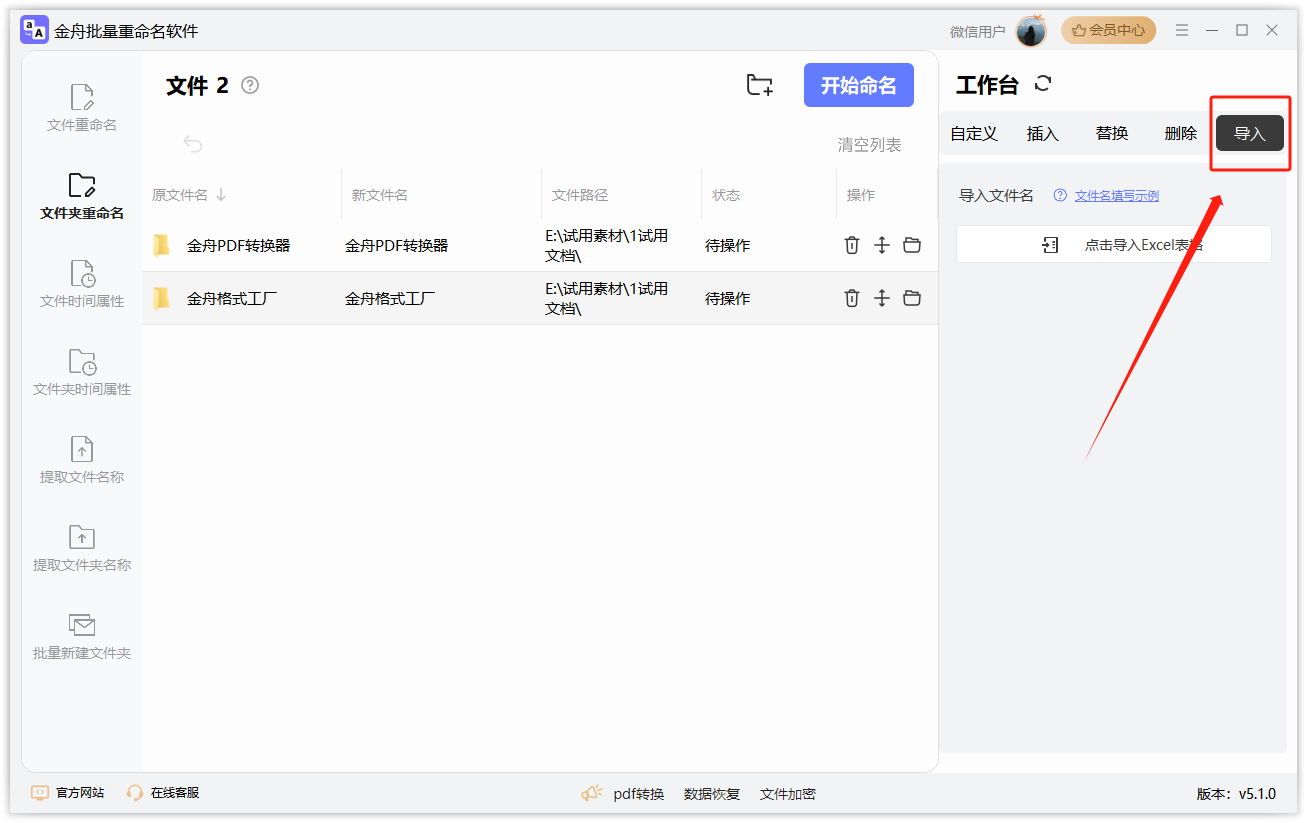Open 提取文件名称 sidebar item
This screenshot has height=823, width=1307.
(x=82, y=460)
